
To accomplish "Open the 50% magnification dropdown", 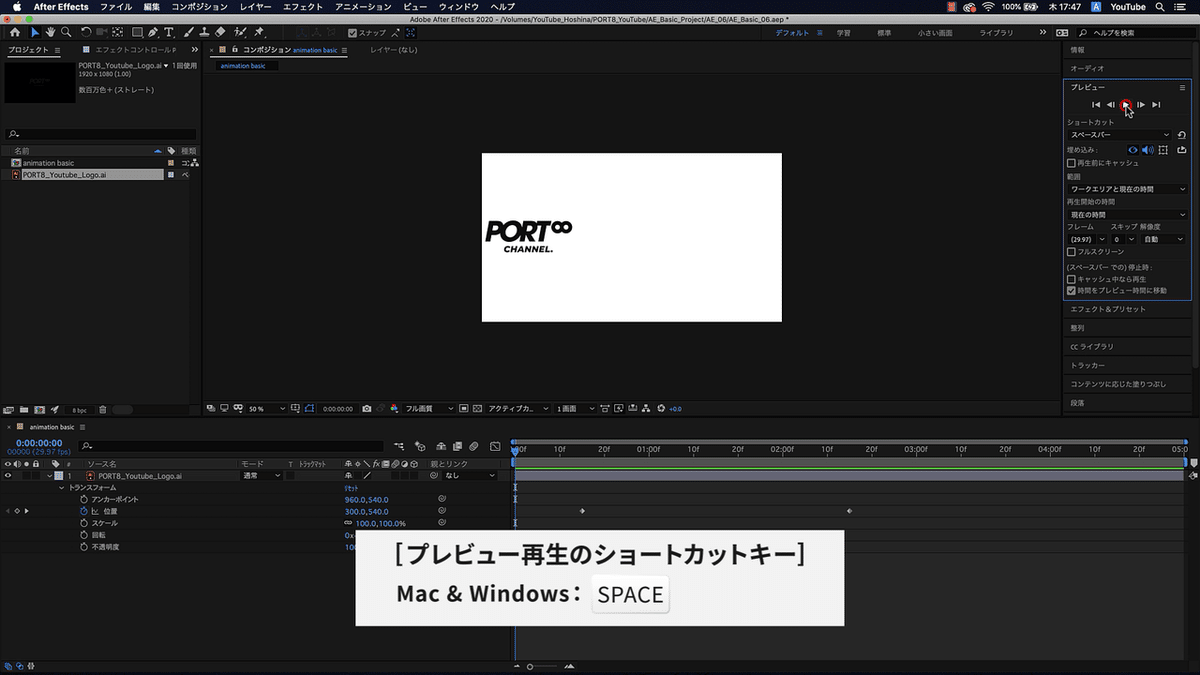I will coord(267,409).
